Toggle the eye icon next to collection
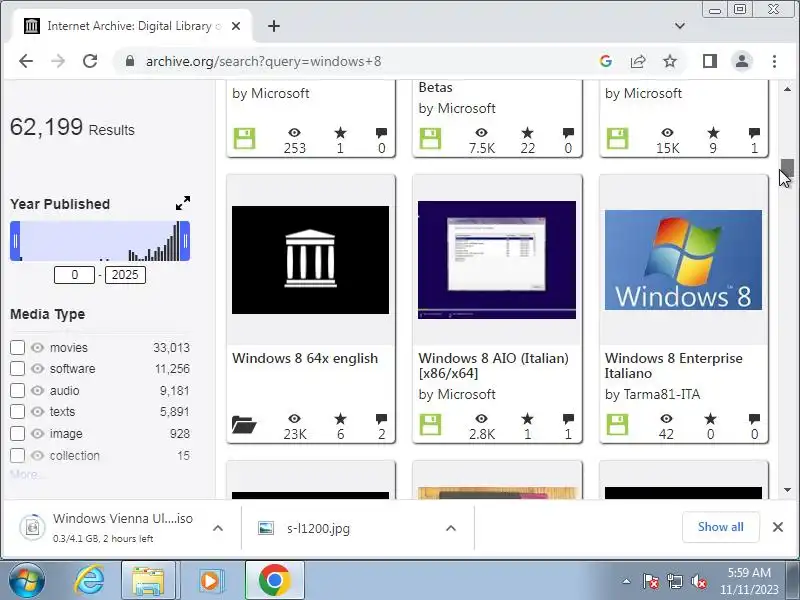The width and height of the screenshot is (800, 600). (37, 455)
